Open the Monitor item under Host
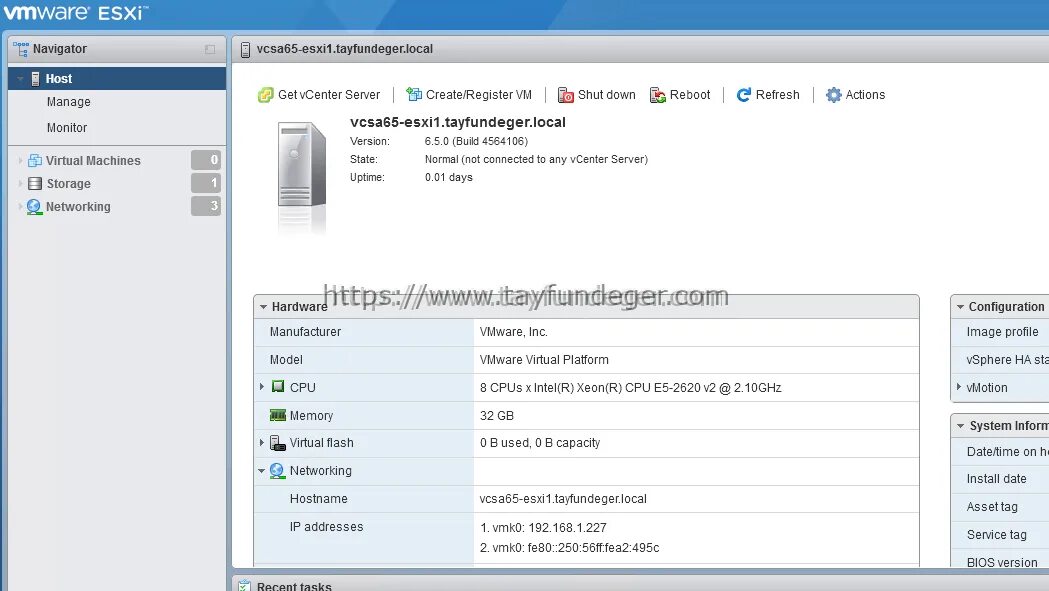This screenshot has width=1049, height=591. [67, 128]
